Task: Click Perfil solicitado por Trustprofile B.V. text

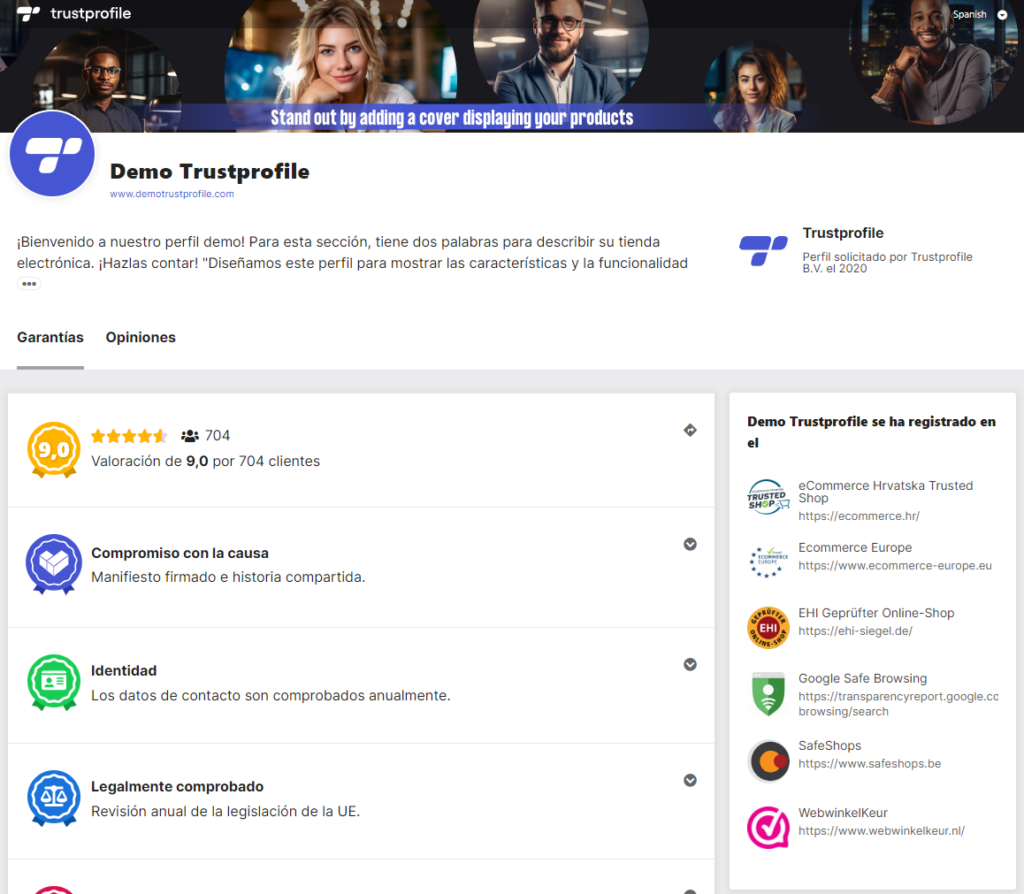Action: point(887,263)
